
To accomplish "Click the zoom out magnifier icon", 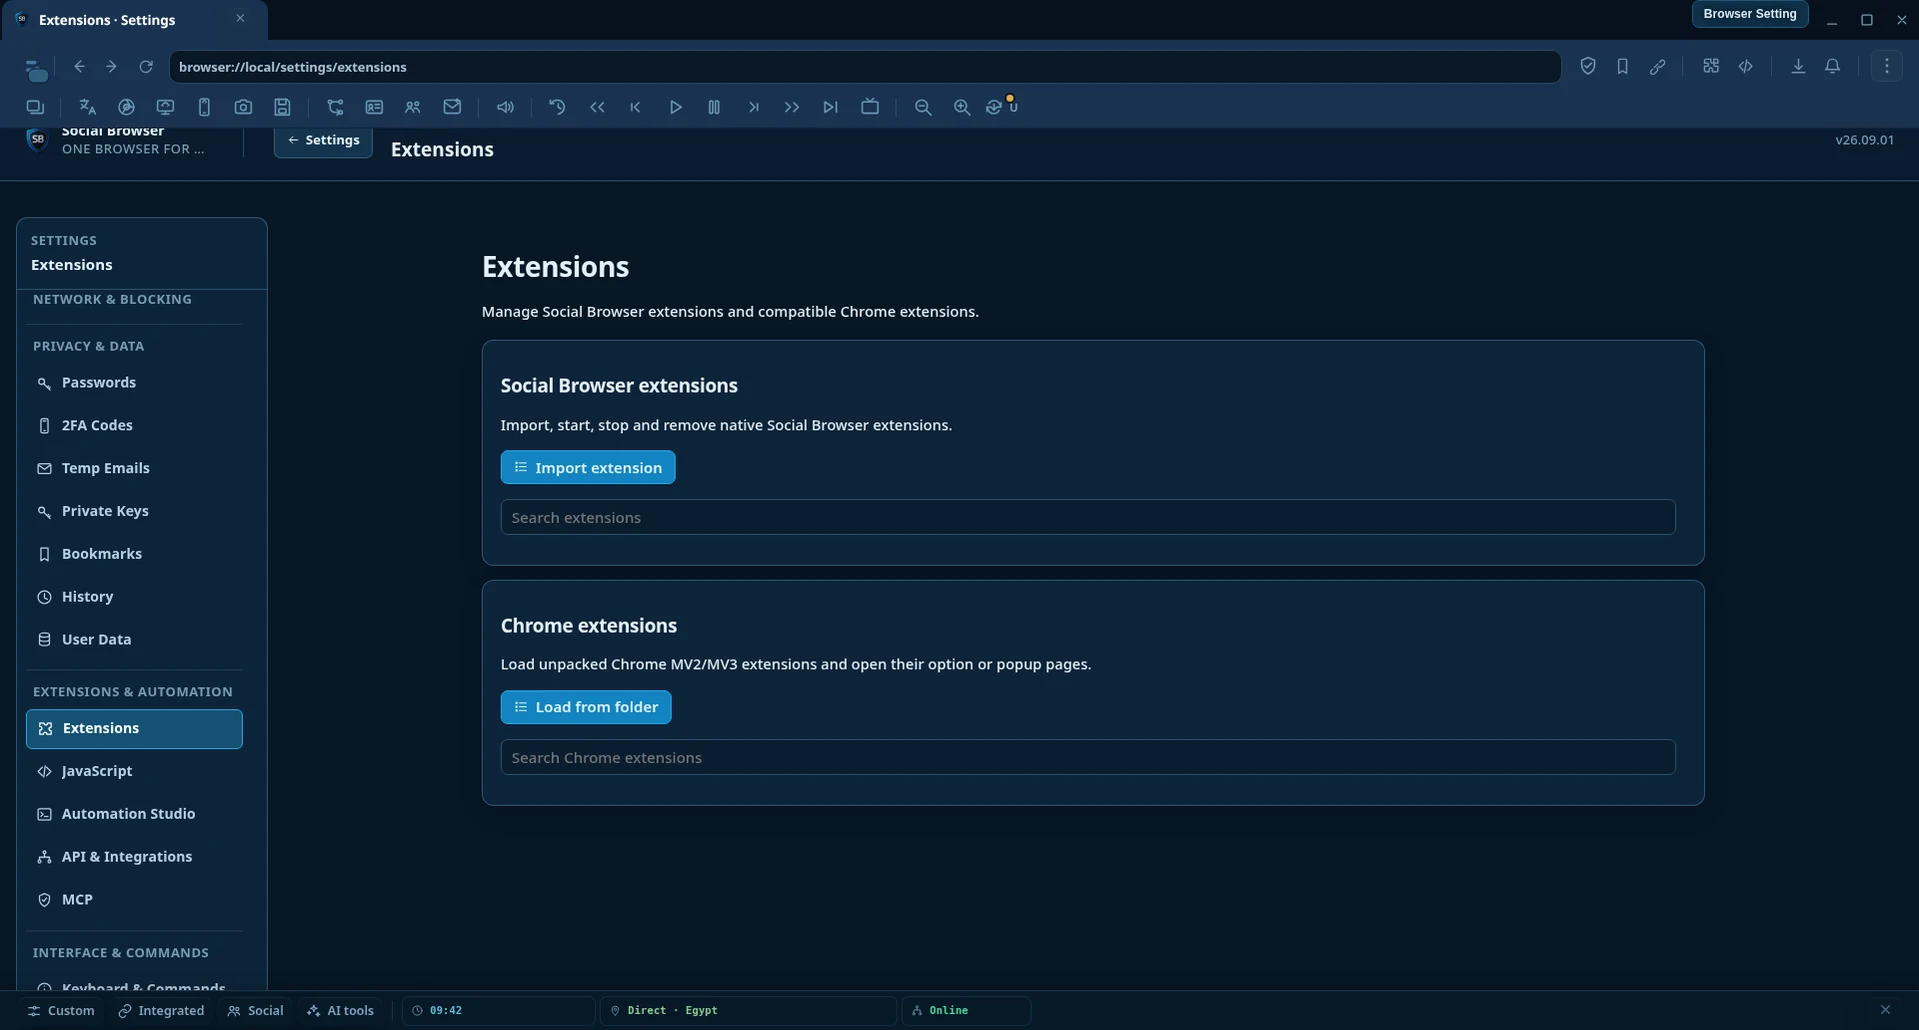I will pos(923,107).
